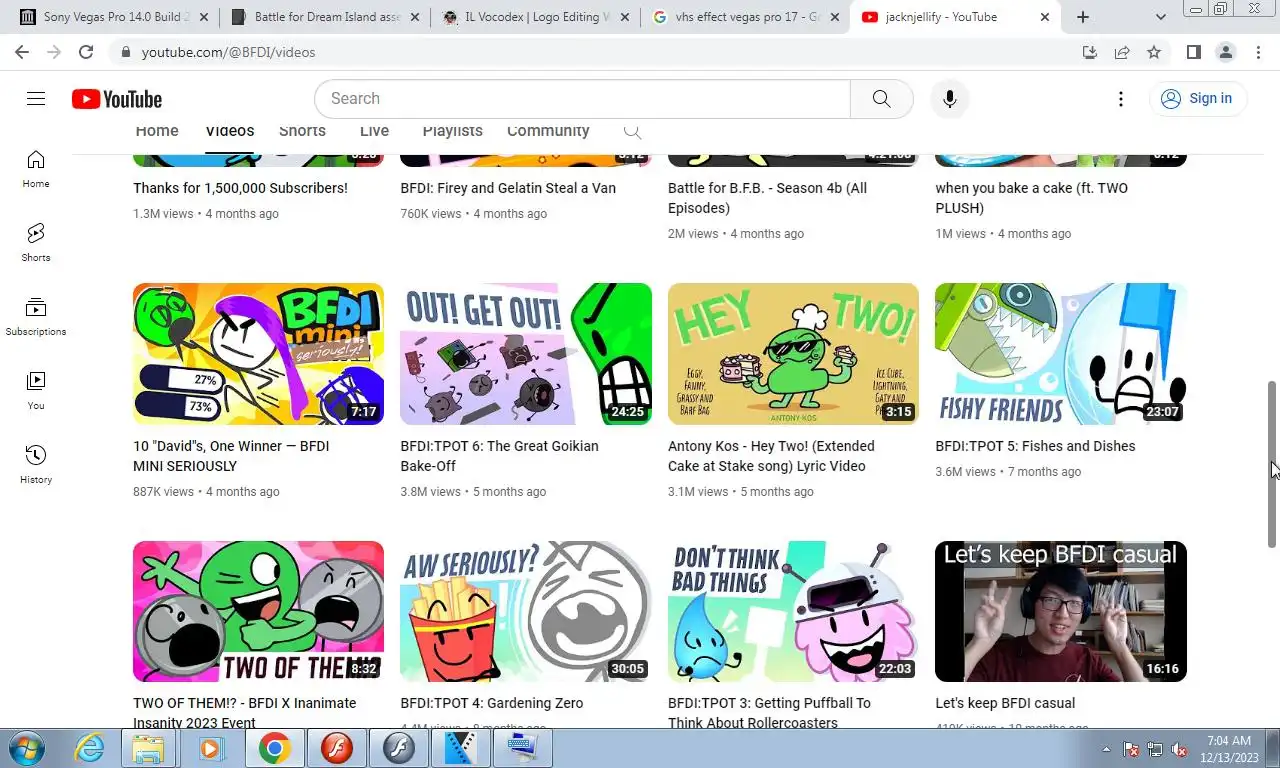Open Windows Explorer folder on taskbar

pyautogui.click(x=149, y=748)
